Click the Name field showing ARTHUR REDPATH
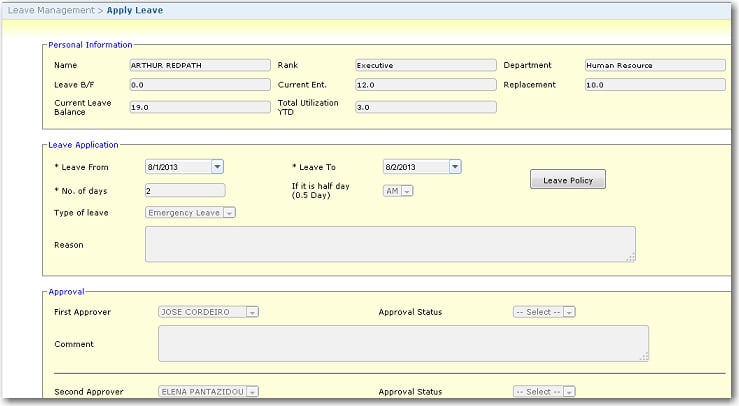The width and height of the screenshot is (739, 406). (199, 65)
